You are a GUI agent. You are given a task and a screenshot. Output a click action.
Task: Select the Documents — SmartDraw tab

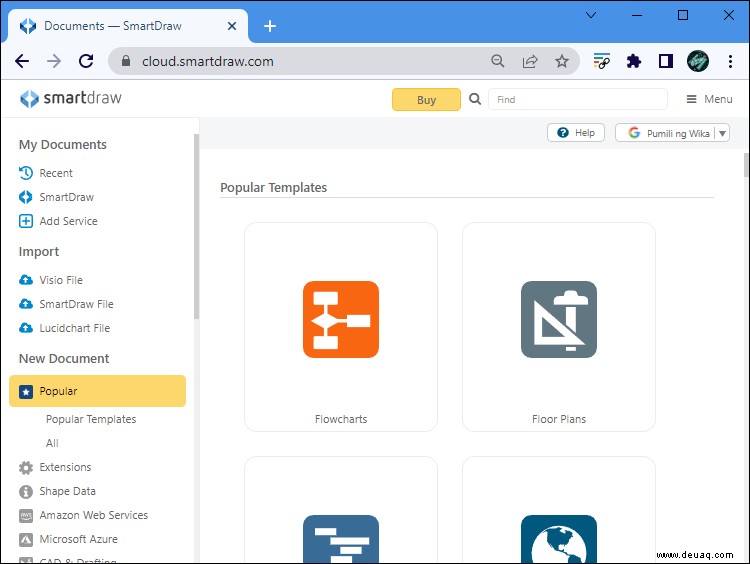click(x=128, y=26)
